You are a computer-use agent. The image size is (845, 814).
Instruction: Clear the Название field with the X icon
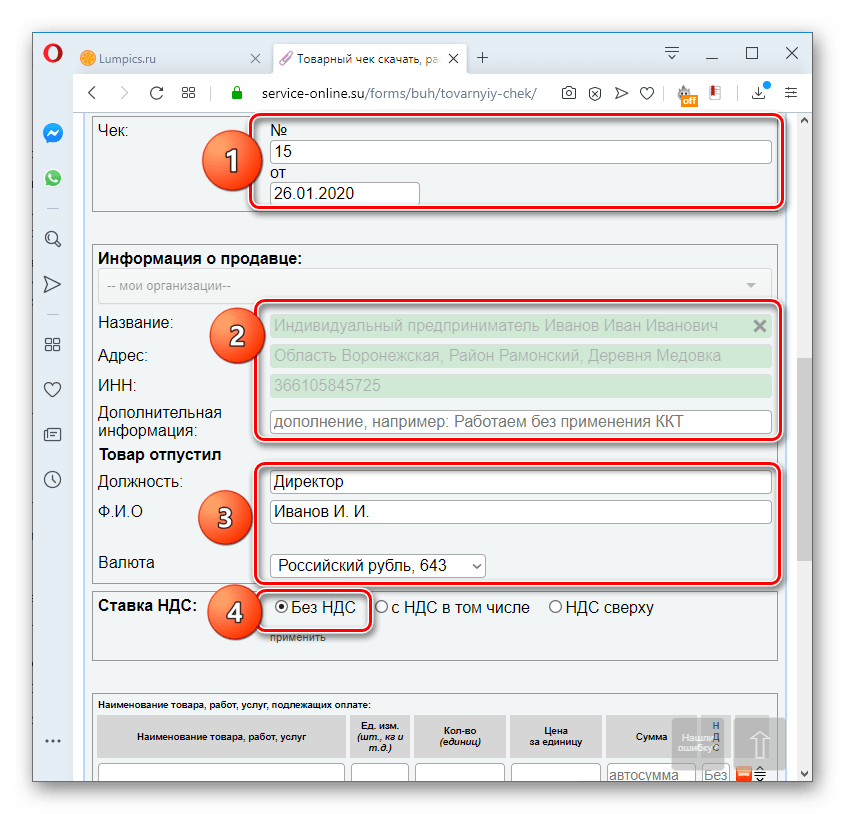(759, 326)
